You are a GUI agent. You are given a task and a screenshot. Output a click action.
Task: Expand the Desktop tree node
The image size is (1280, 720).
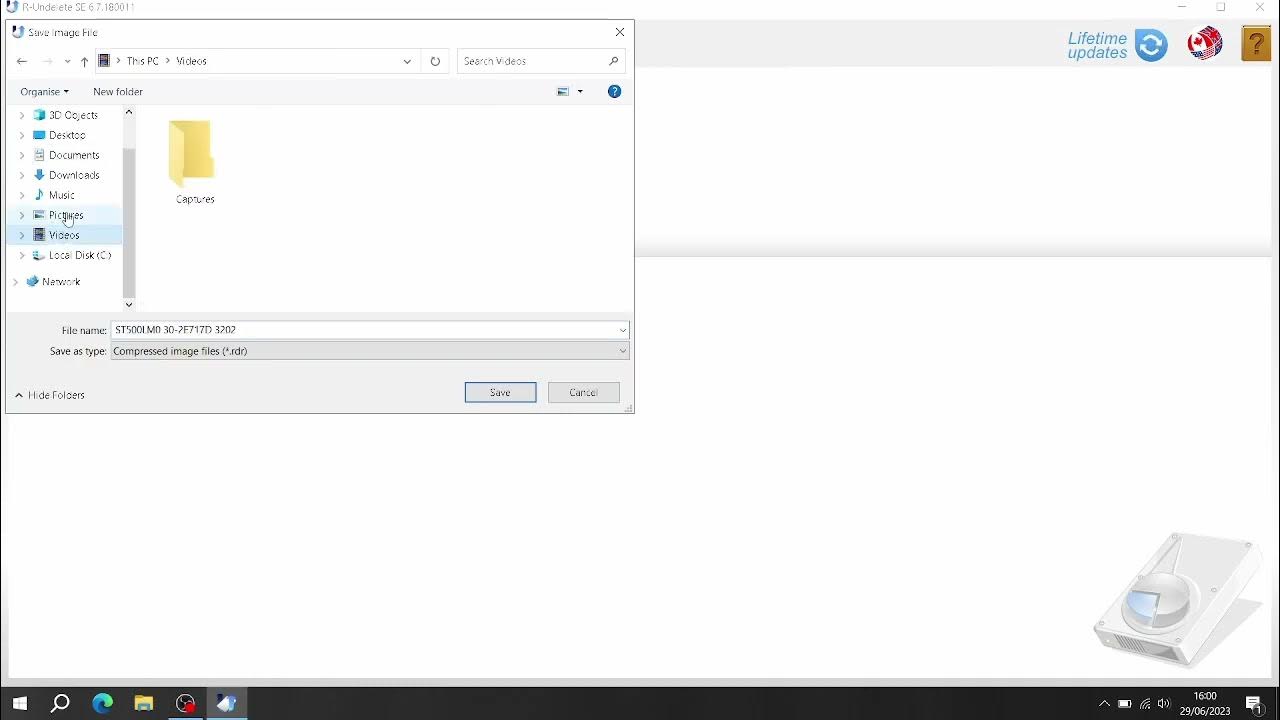point(22,135)
